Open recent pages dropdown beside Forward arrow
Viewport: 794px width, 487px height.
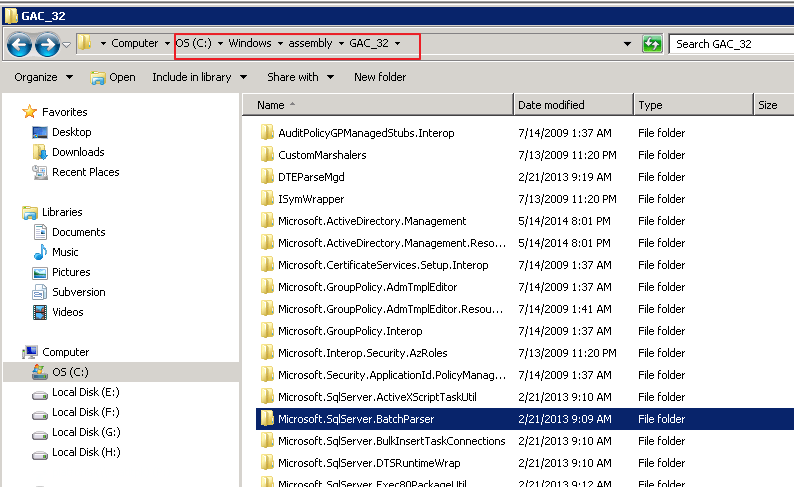tap(66, 45)
